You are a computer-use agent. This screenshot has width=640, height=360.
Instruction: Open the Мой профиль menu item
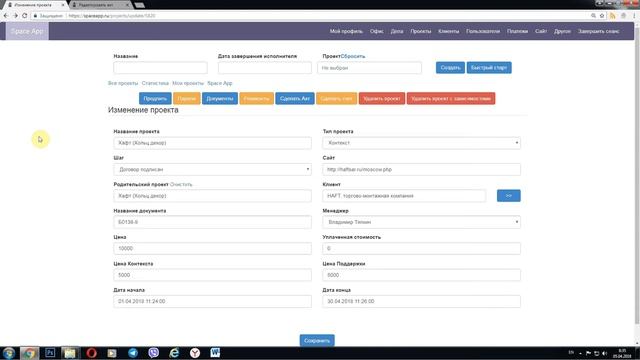(346, 31)
